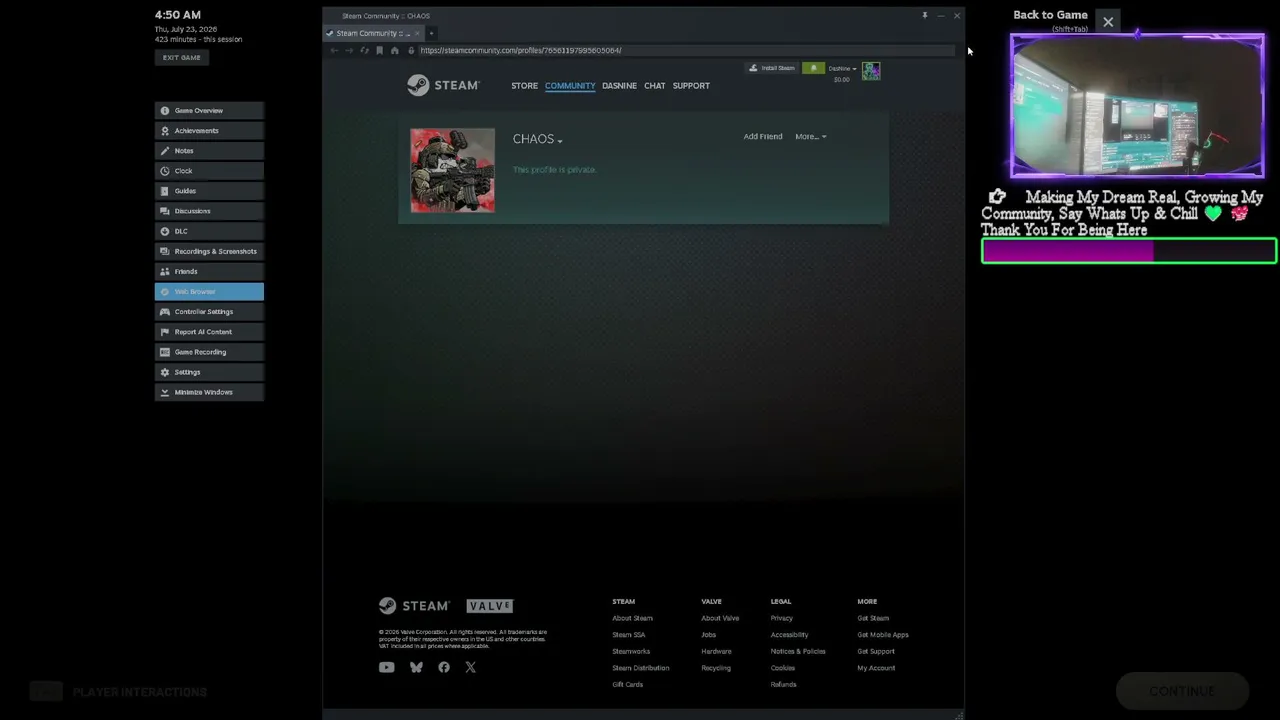The width and height of the screenshot is (1280, 720).
Task: Click Minimize Windows in the sidebar
Action: (x=209, y=392)
